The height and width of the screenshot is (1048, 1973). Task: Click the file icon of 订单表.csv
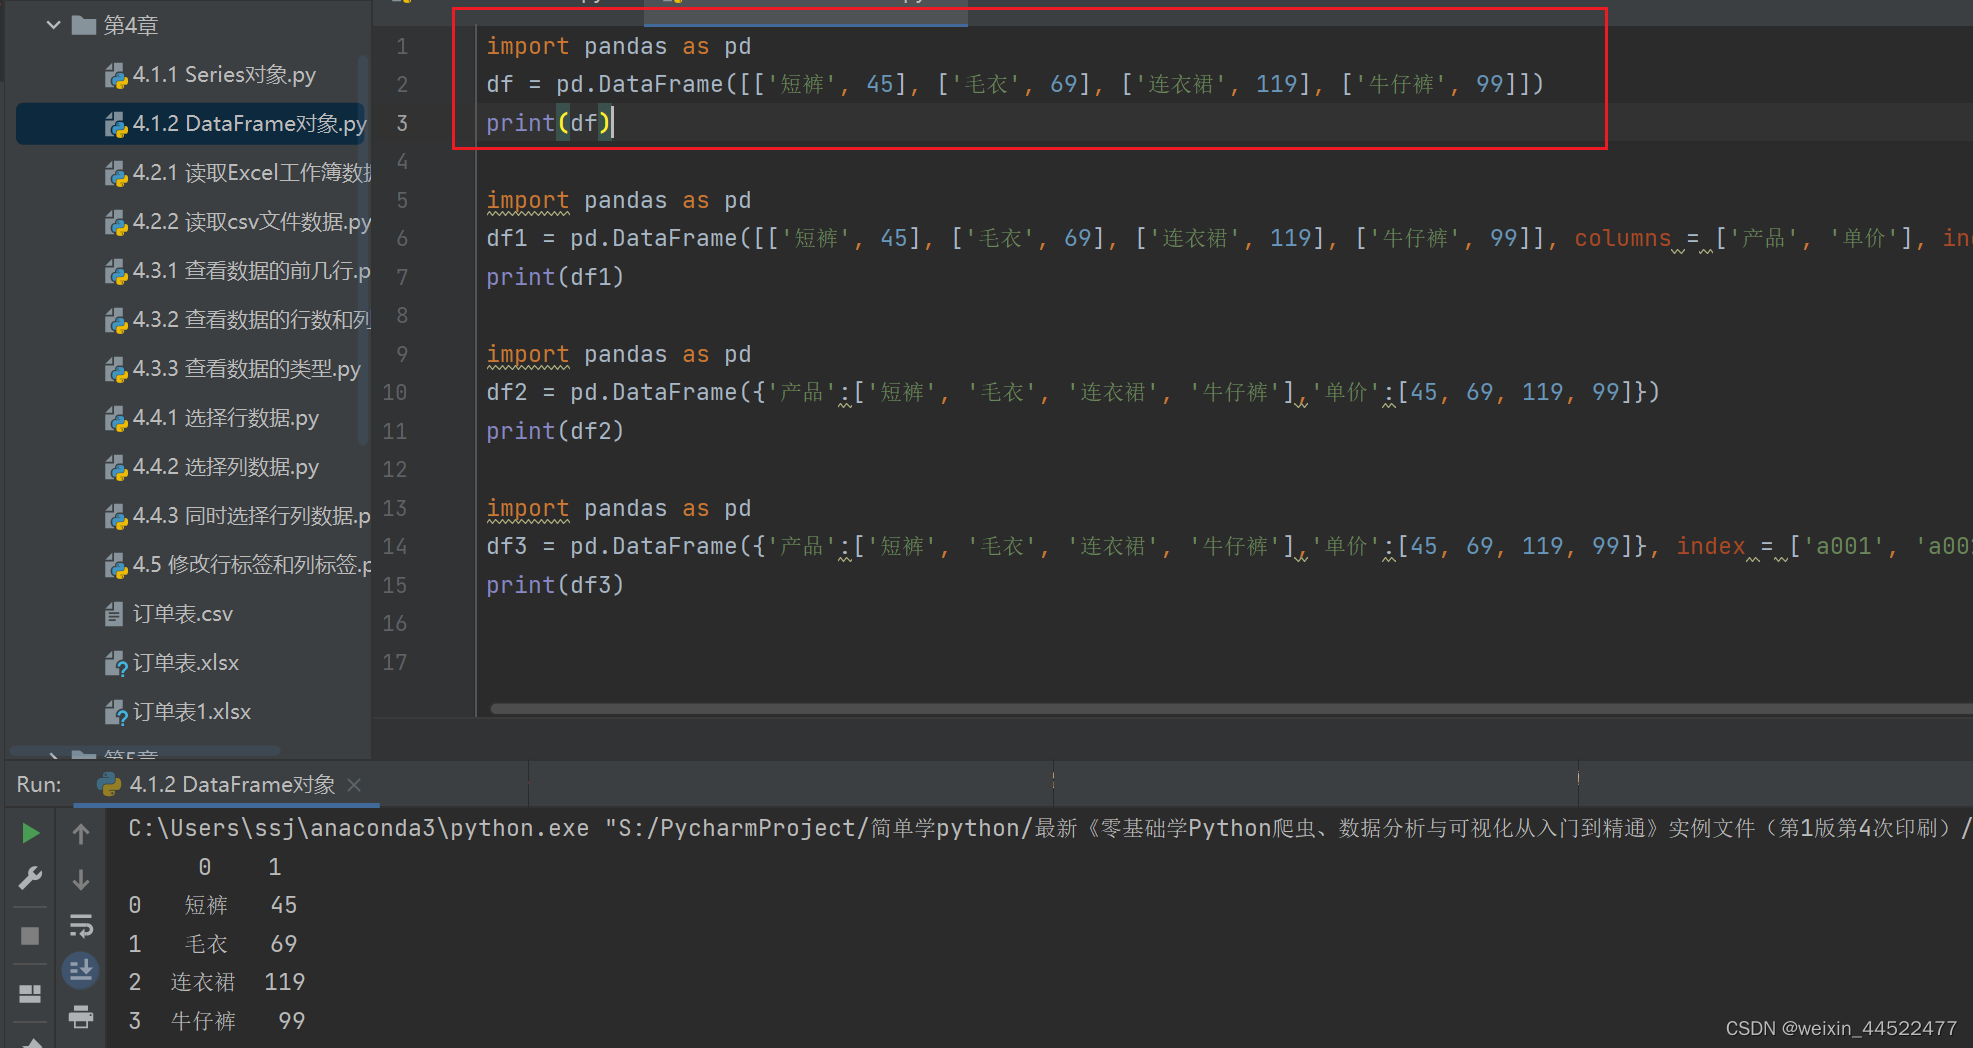pos(114,614)
